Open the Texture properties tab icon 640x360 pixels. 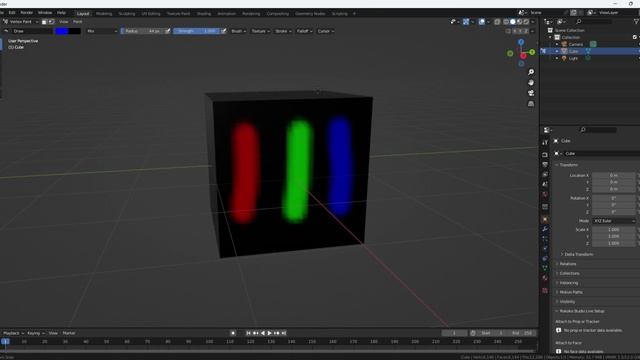545,291
